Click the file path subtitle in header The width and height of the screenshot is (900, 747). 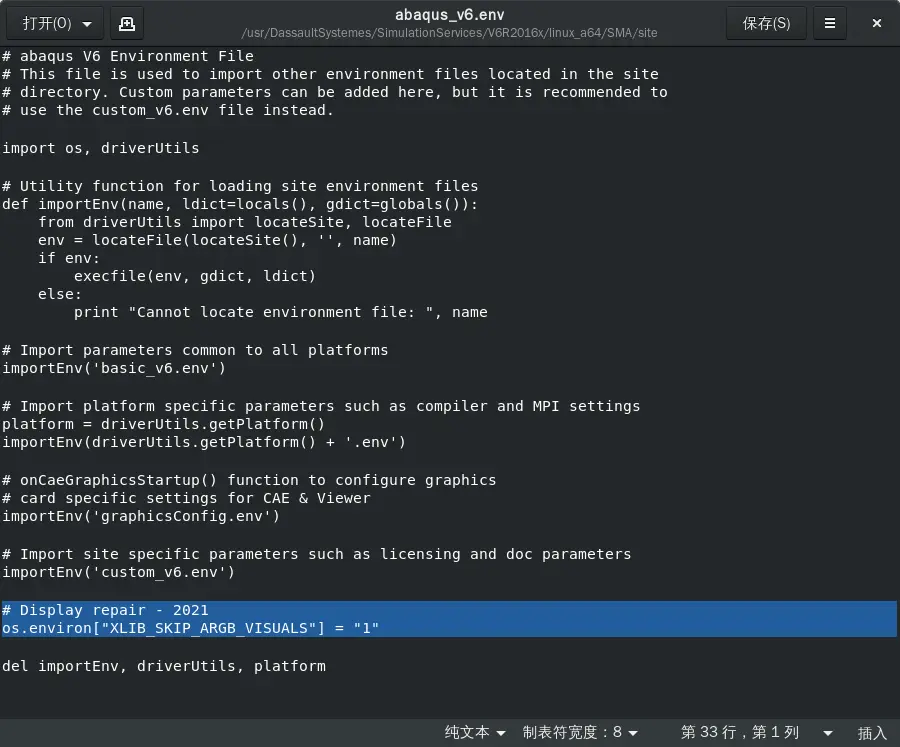[449, 33]
